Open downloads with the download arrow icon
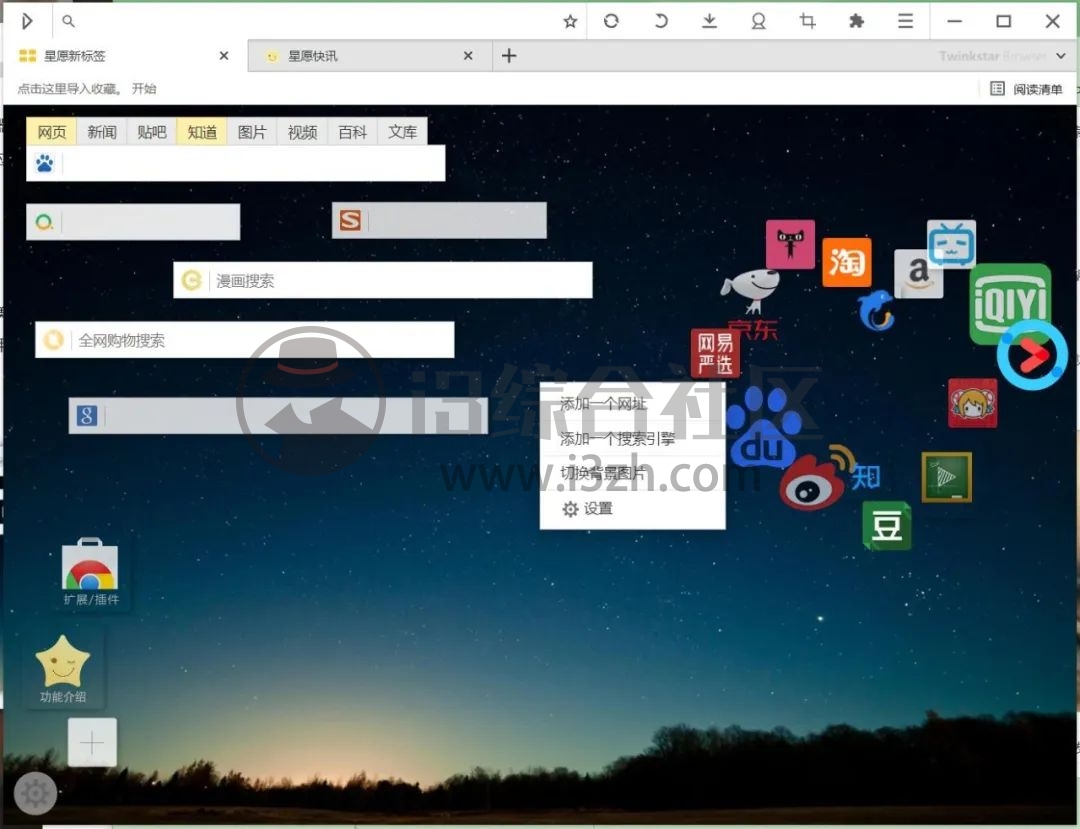 [x=709, y=21]
